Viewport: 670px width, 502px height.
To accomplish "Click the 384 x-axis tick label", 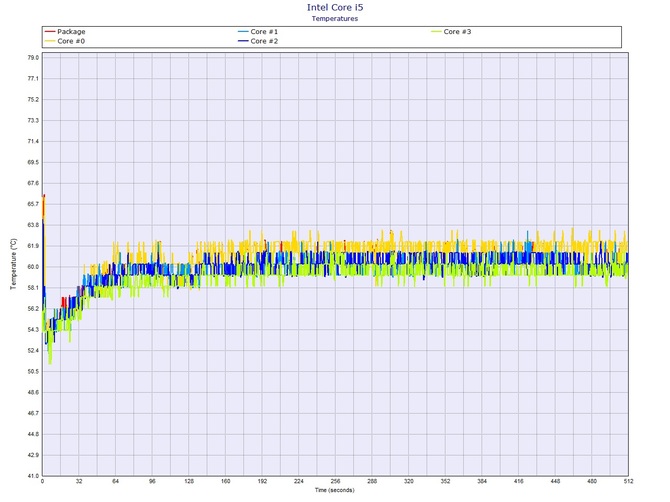I will click(482, 481).
